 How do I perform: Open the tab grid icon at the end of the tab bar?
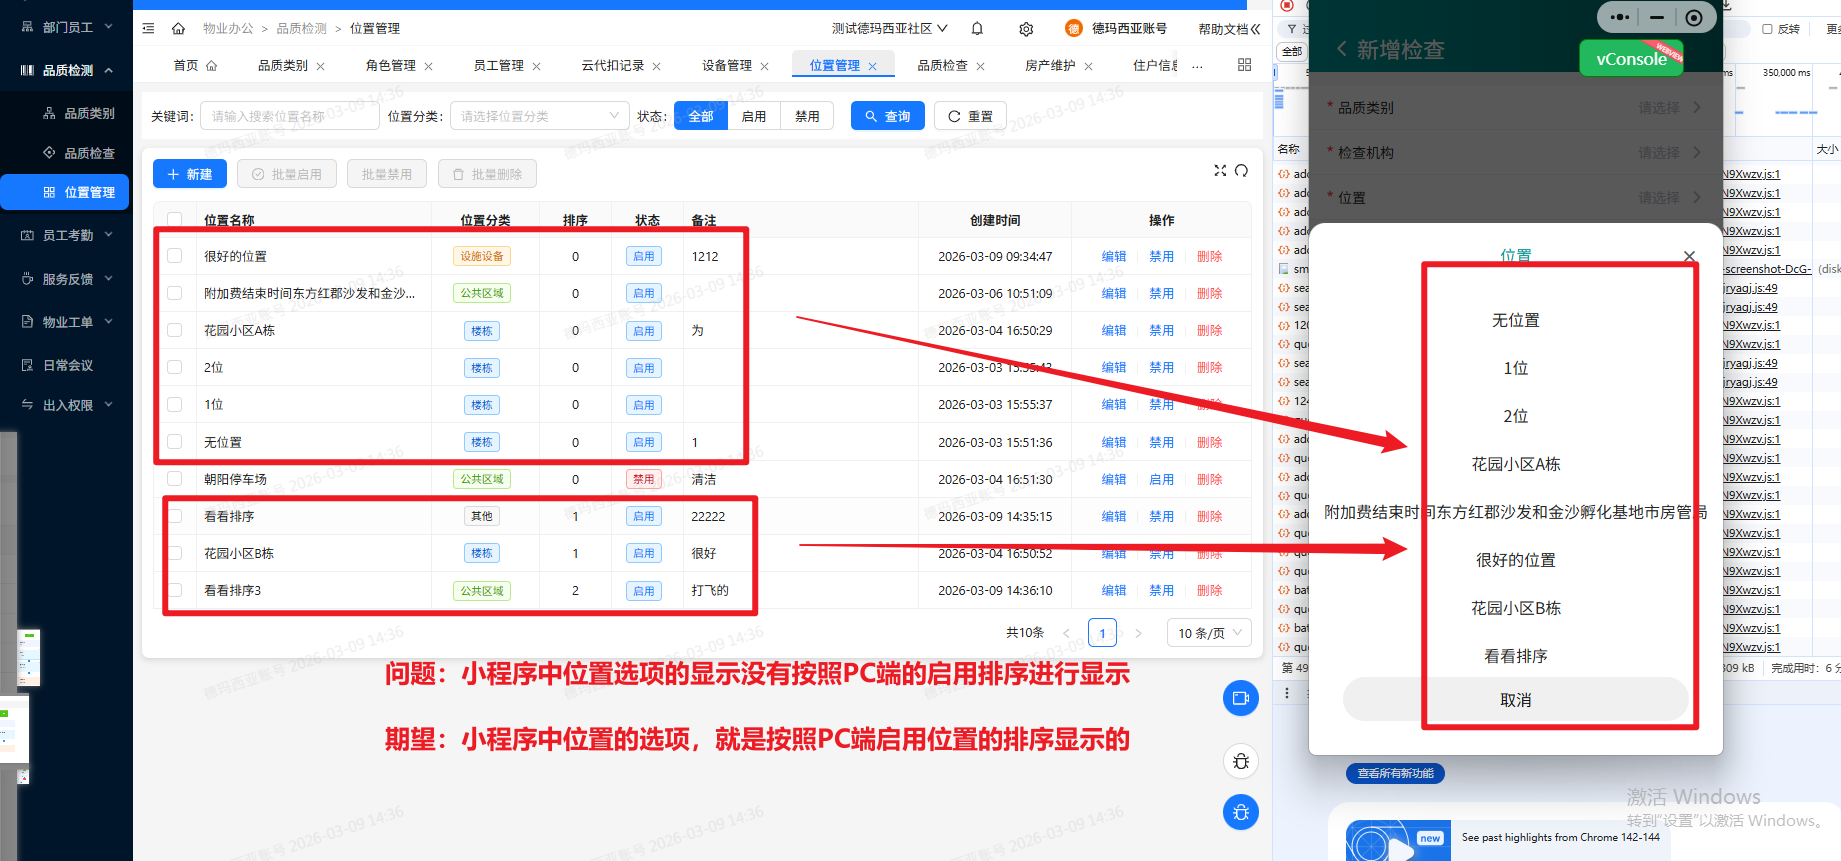(1244, 65)
